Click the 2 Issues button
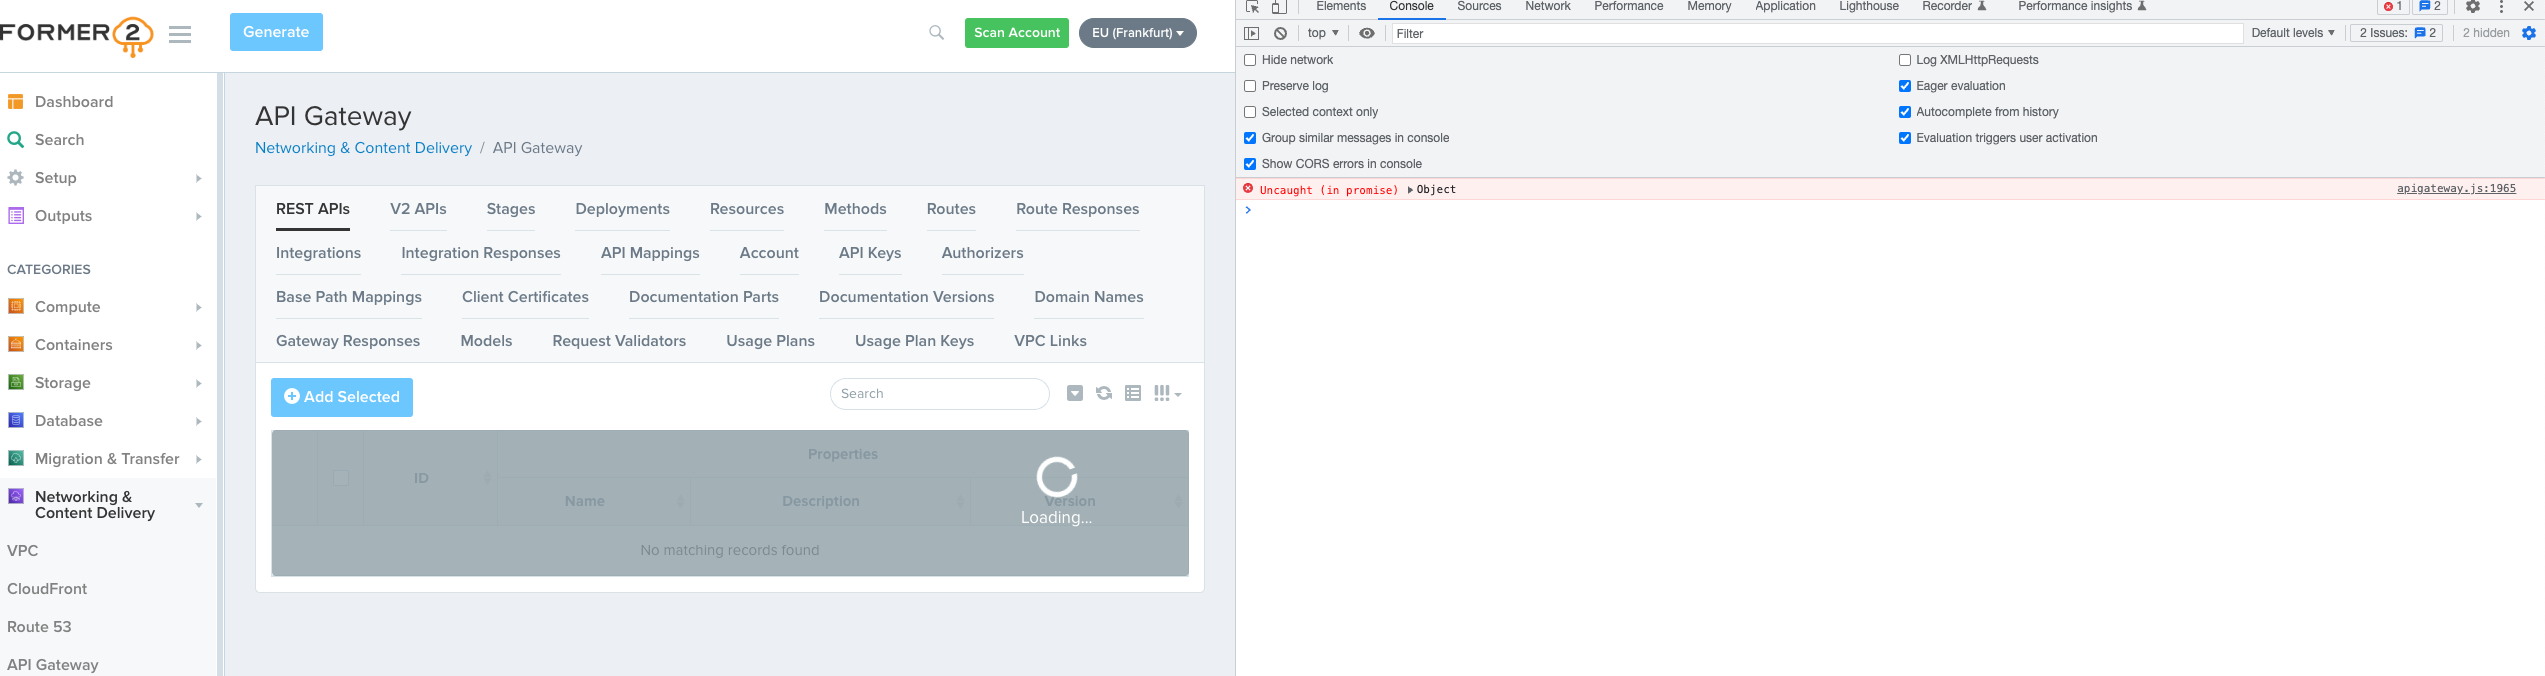Viewport: 2545px width, 676px height. point(2396,33)
